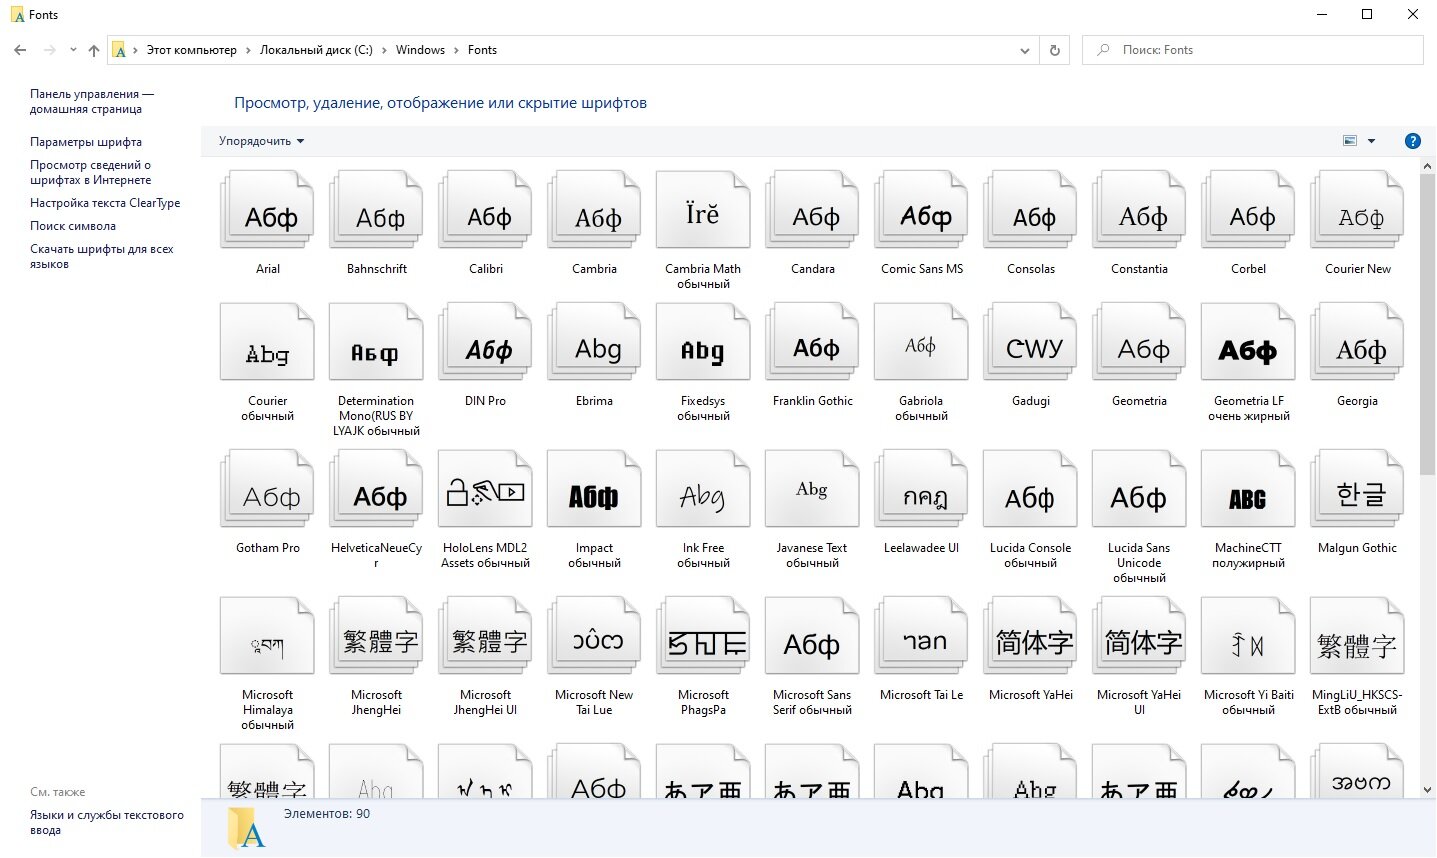Select the Determination Mono font icon

[x=376, y=342]
